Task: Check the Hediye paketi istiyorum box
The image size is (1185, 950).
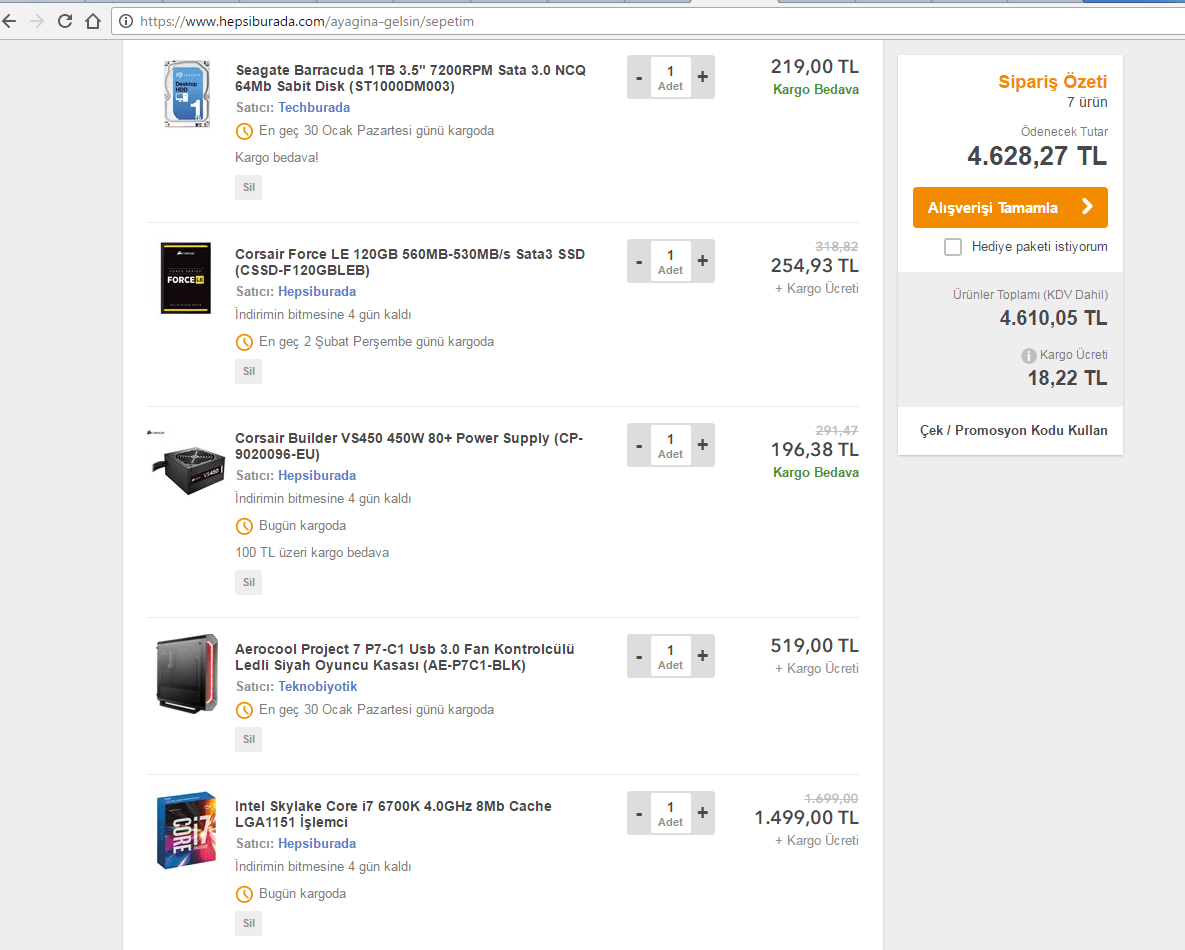Action: pos(953,247)
